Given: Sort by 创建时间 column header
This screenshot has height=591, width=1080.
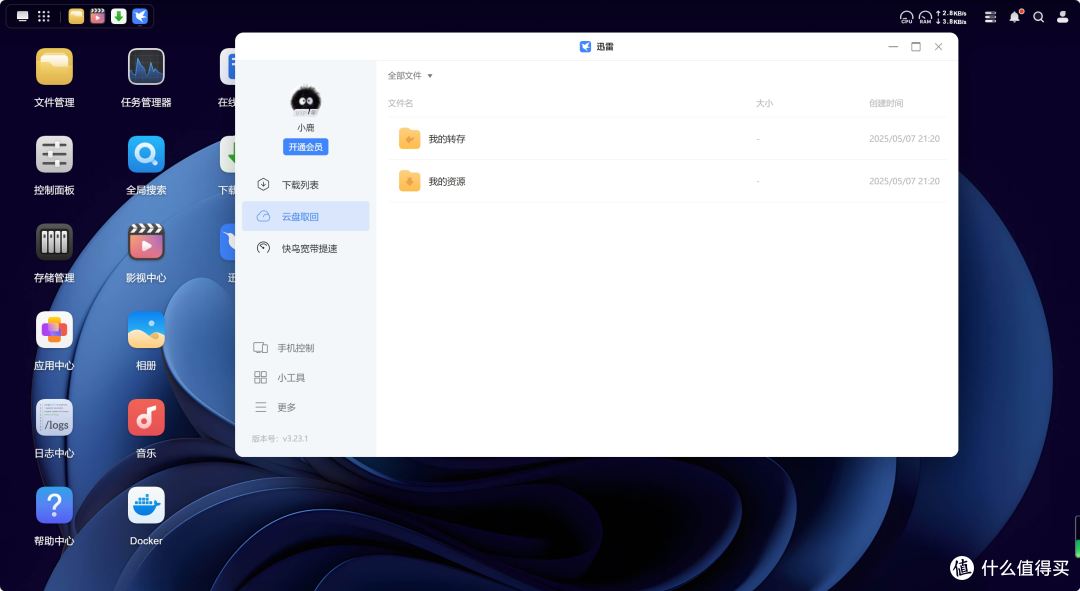Looking at the screenshot, I should pos(886,103).
